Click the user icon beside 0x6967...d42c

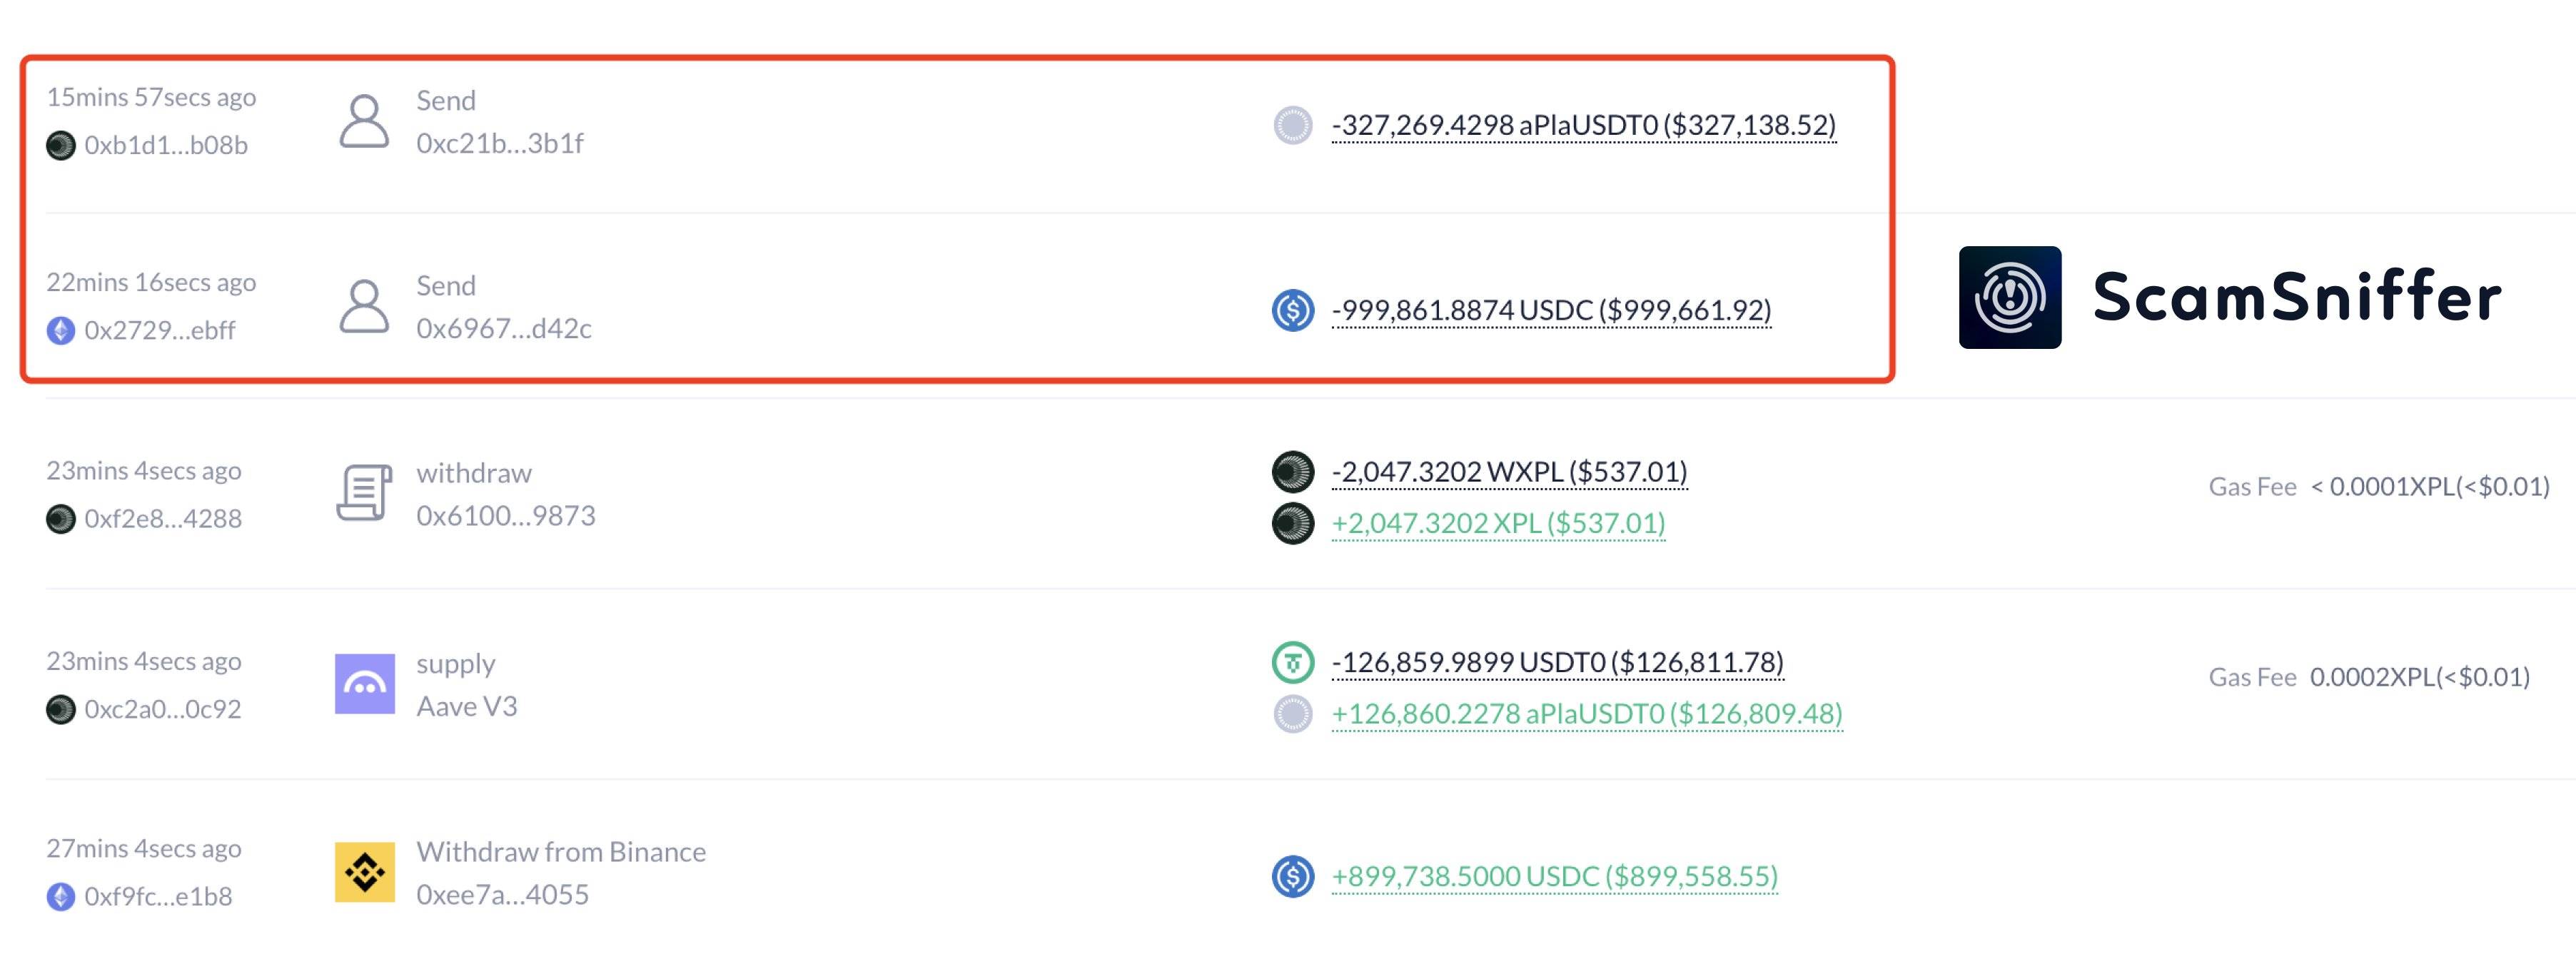pyautogui.click(x=364, y=306)
